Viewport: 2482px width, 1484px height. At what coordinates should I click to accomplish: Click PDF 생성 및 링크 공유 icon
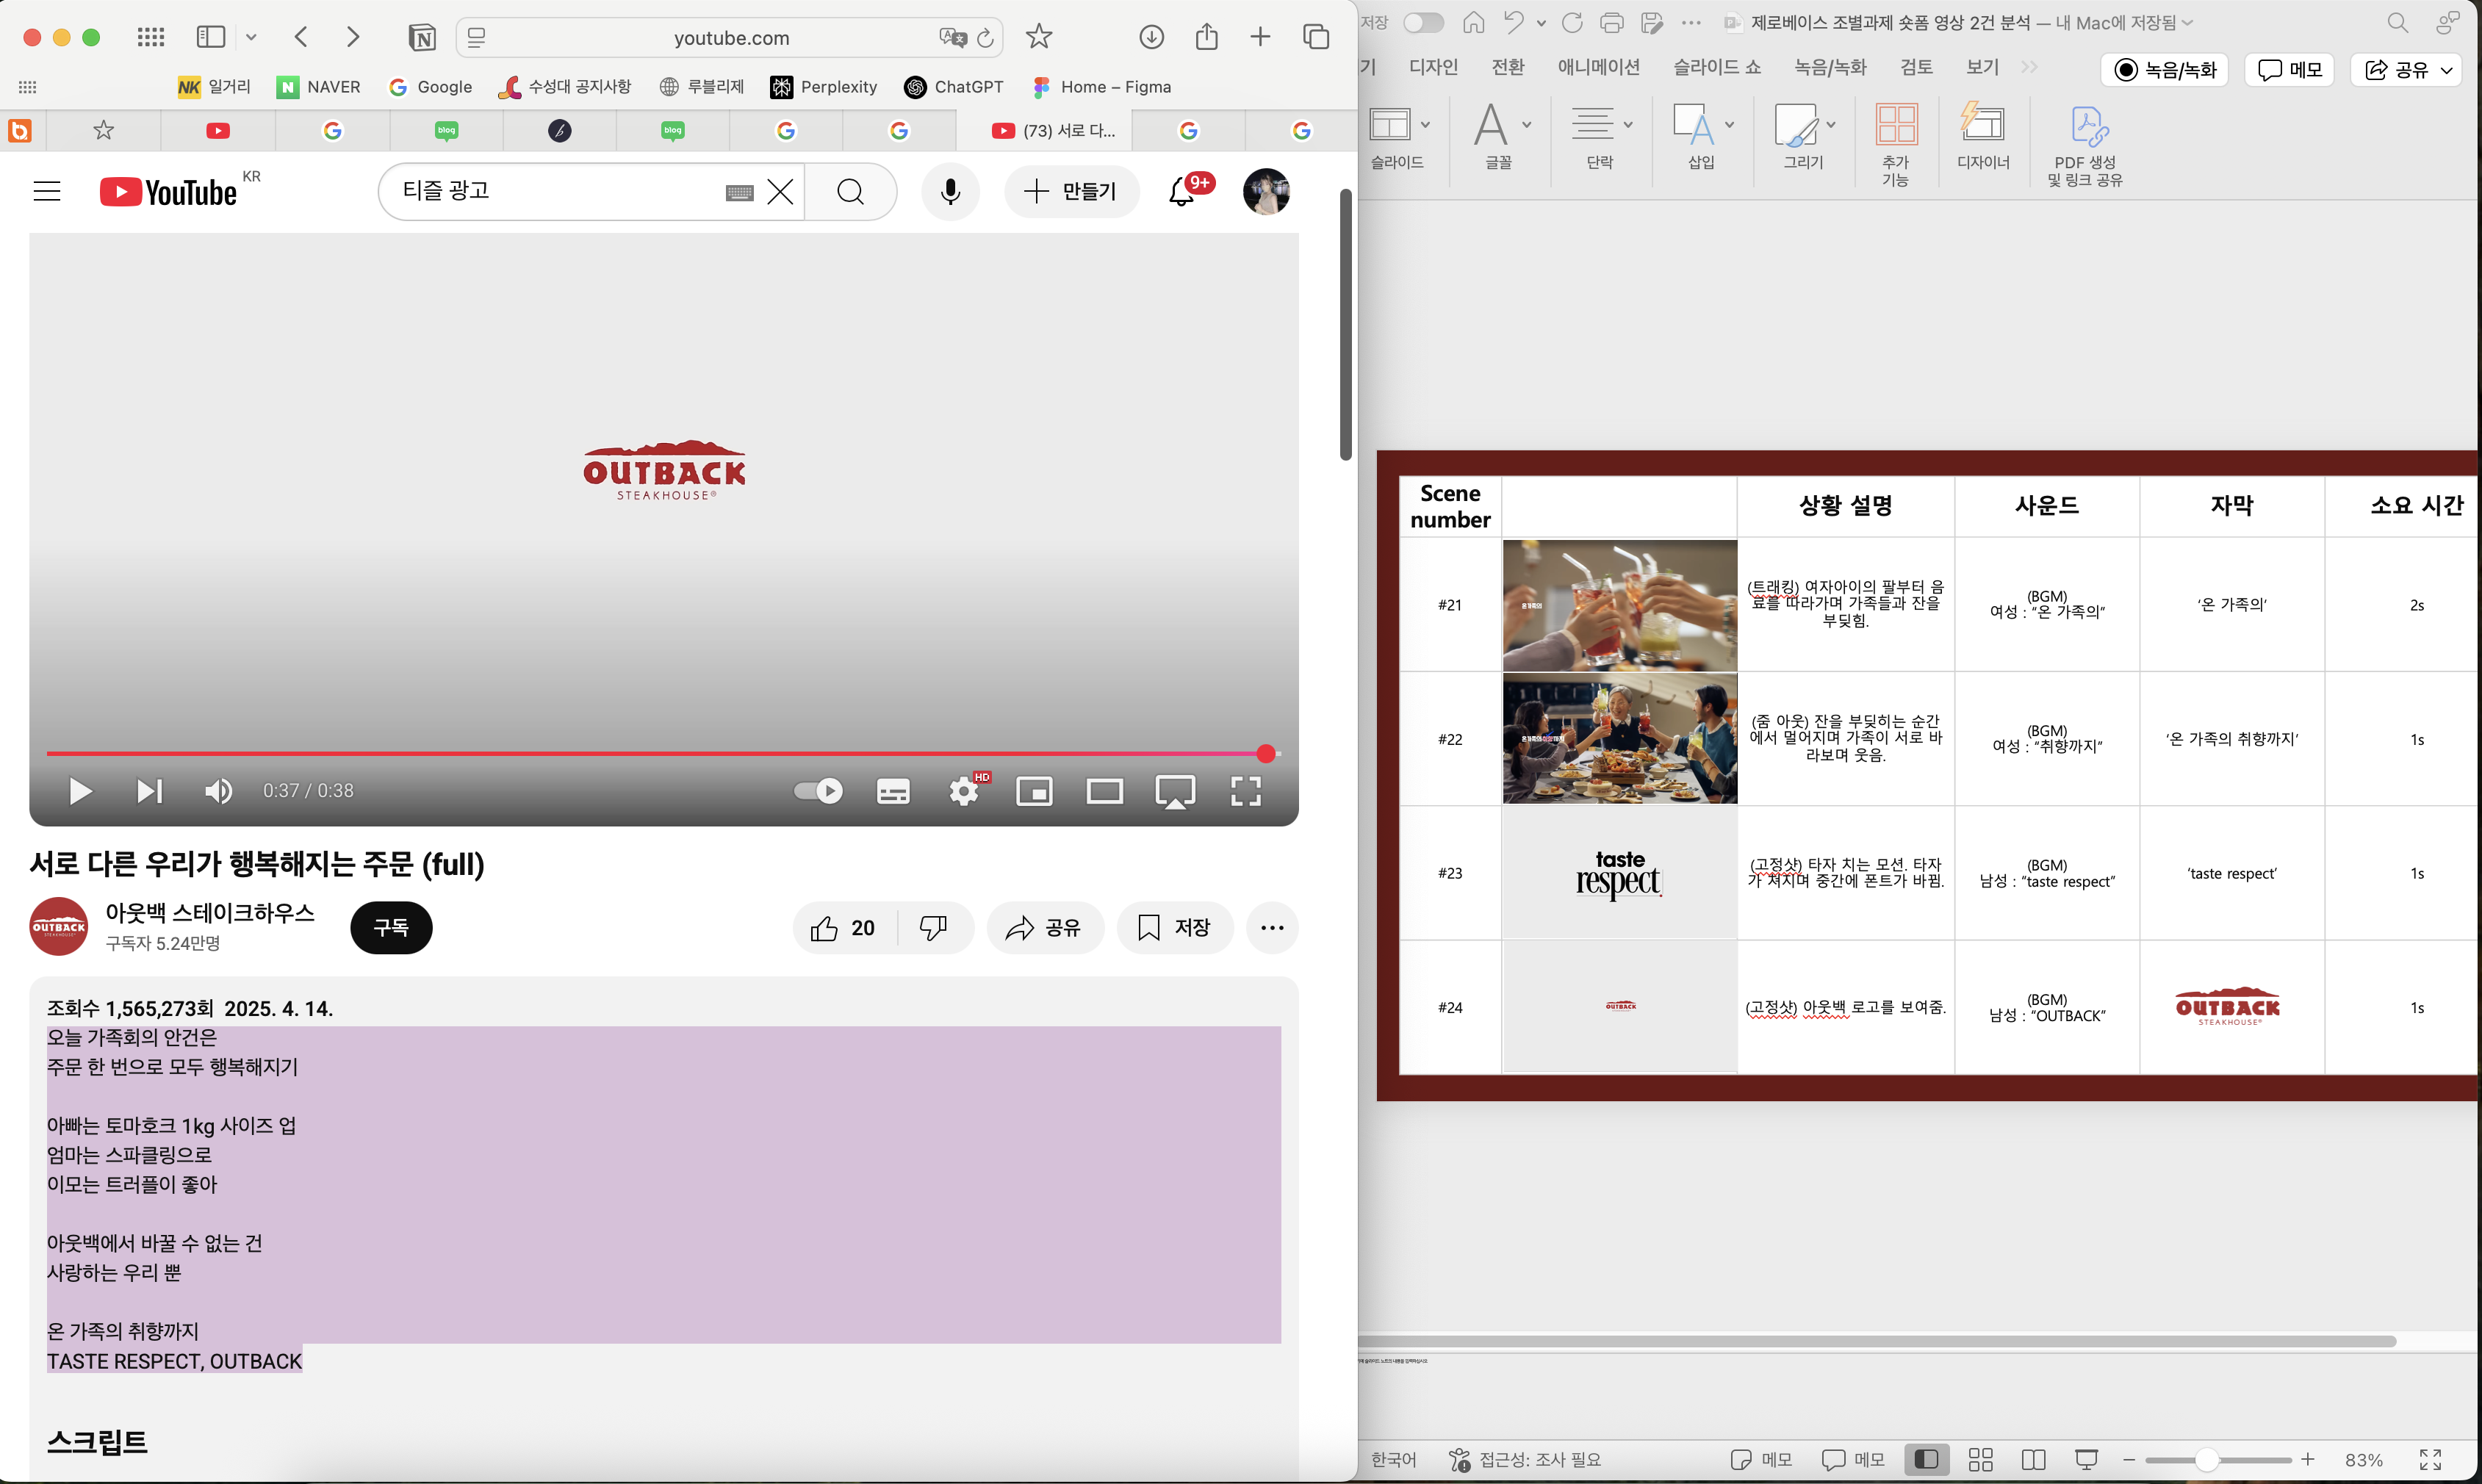tap(2084, 145)
